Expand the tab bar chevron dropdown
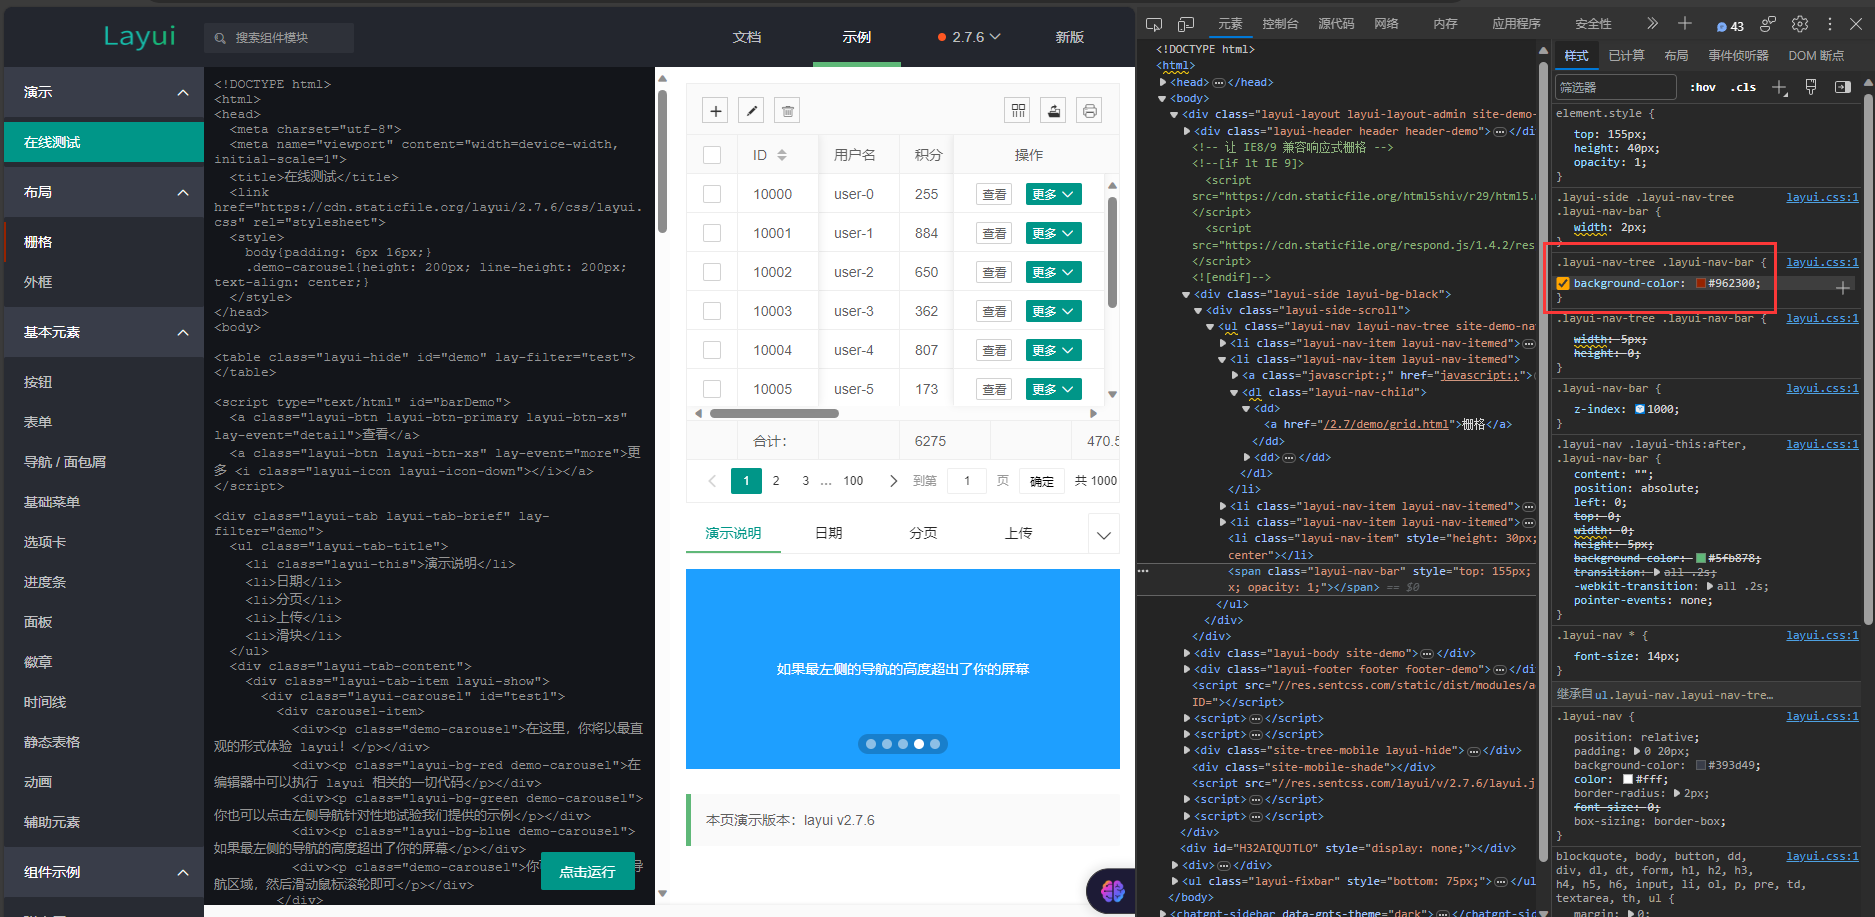 point(1103,534)
